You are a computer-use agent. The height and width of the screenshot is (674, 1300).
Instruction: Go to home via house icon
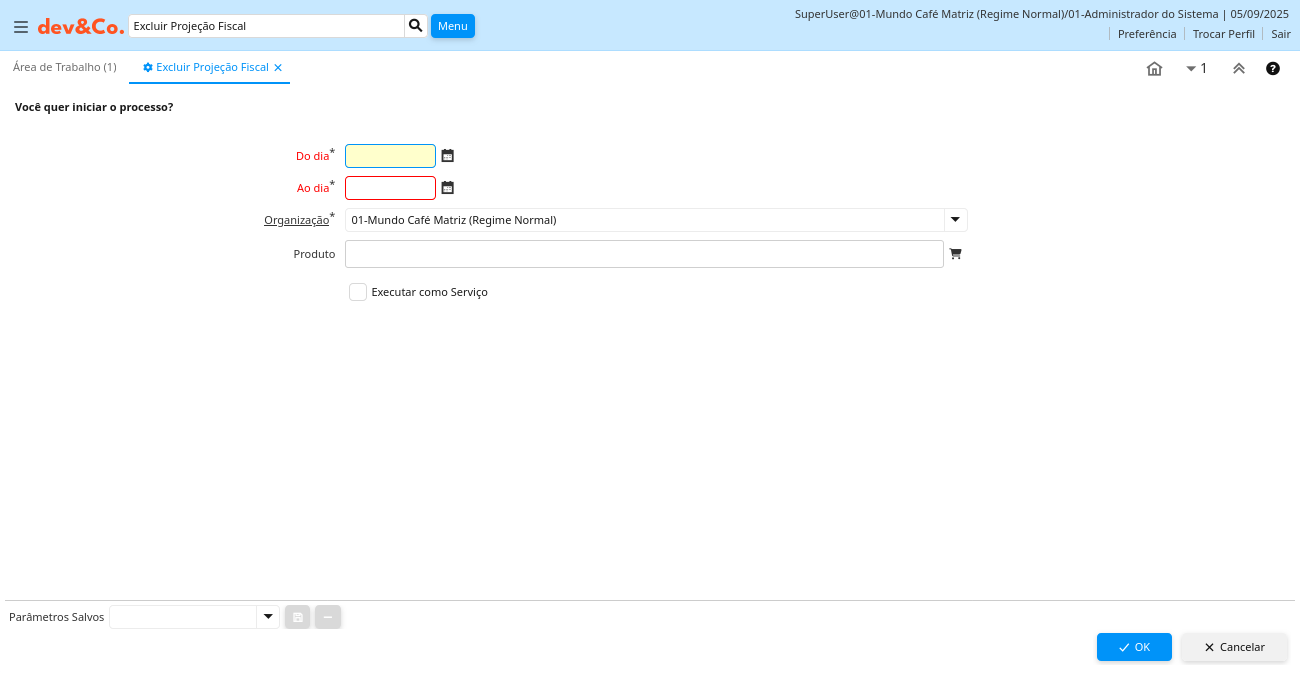[x=1154, y=69]
